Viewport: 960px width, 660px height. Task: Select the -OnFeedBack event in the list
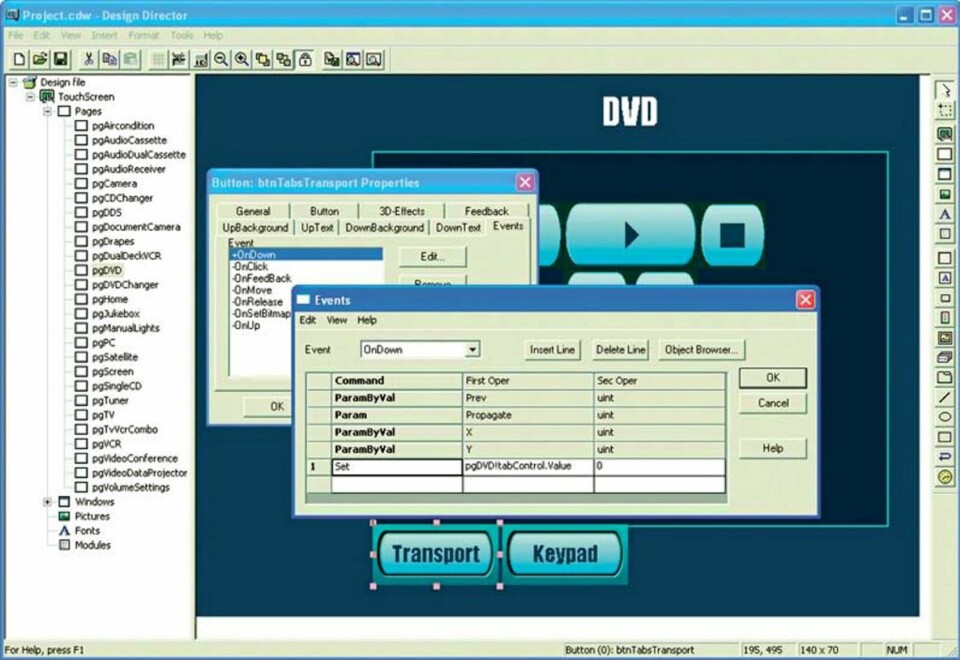pyautogui.click(x=261, y=278)
